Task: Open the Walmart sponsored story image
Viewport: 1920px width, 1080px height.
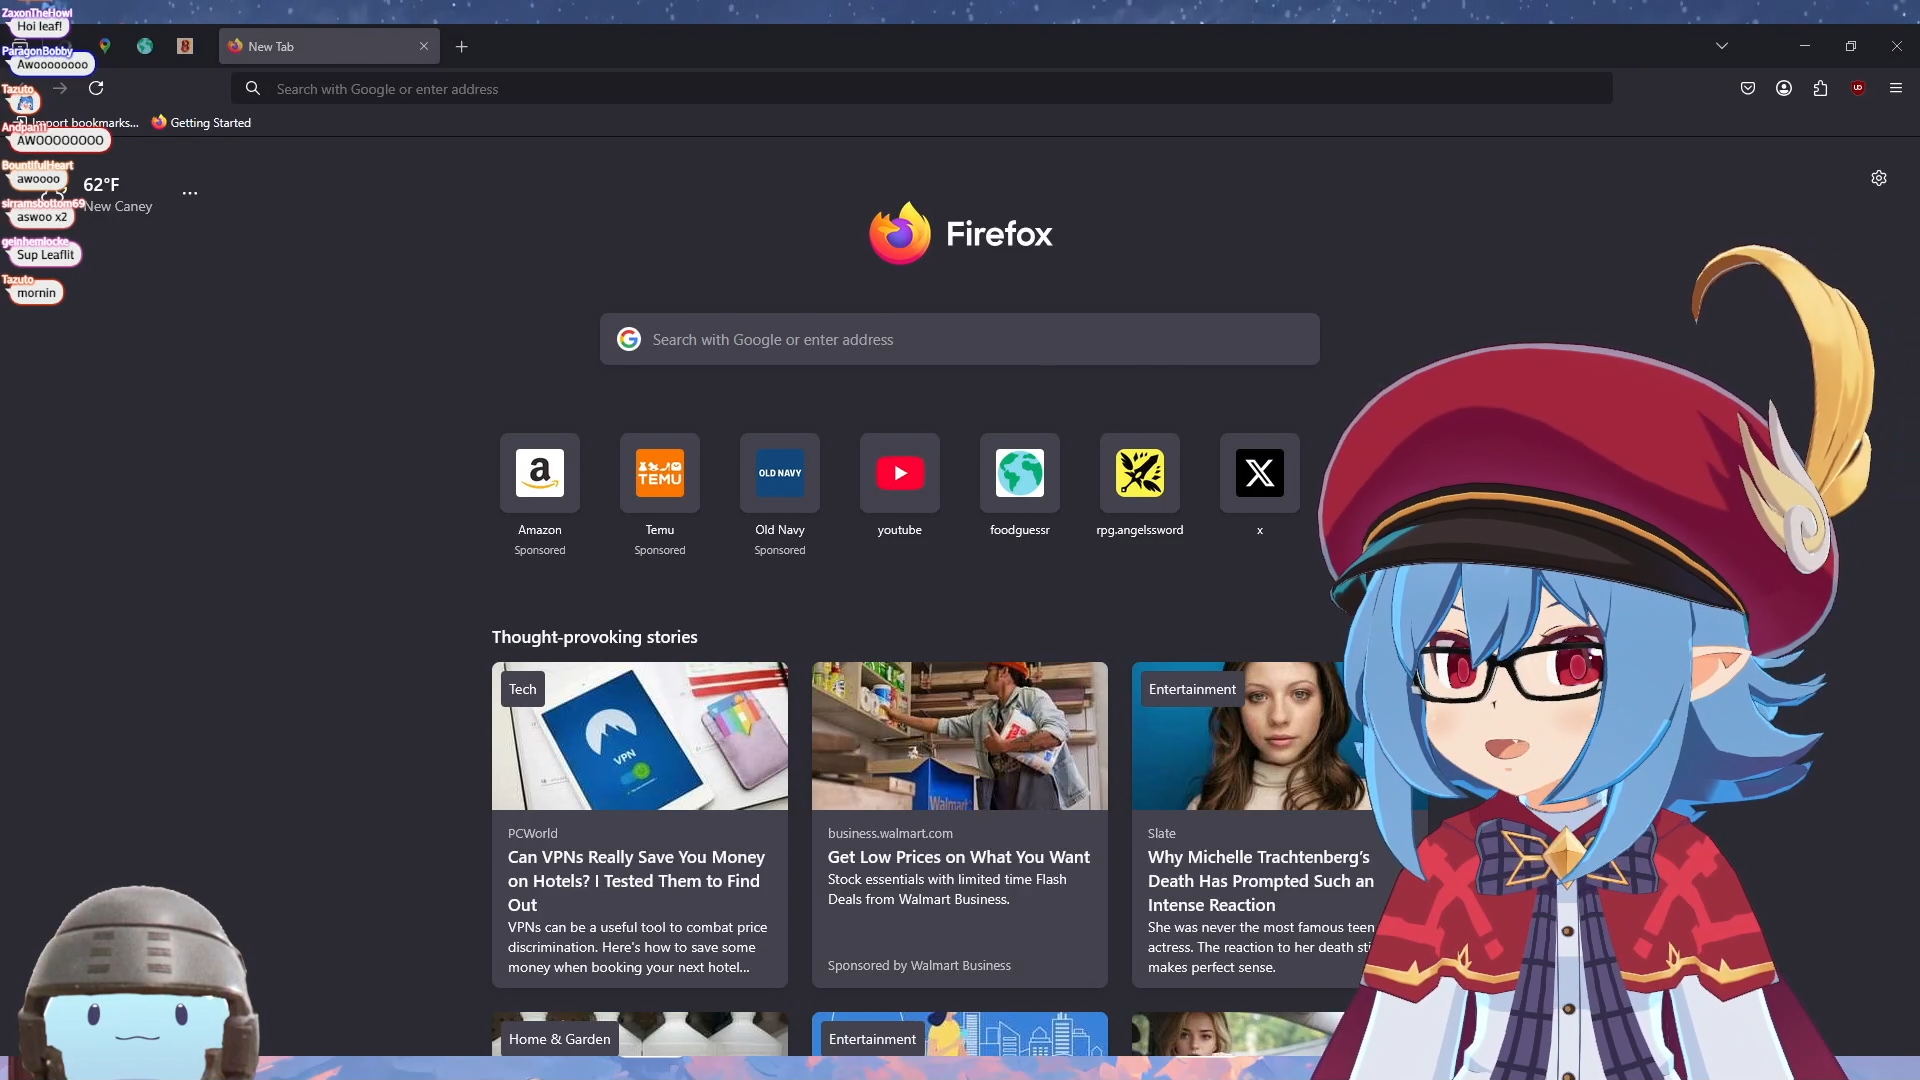Action: tap(960, 736)
